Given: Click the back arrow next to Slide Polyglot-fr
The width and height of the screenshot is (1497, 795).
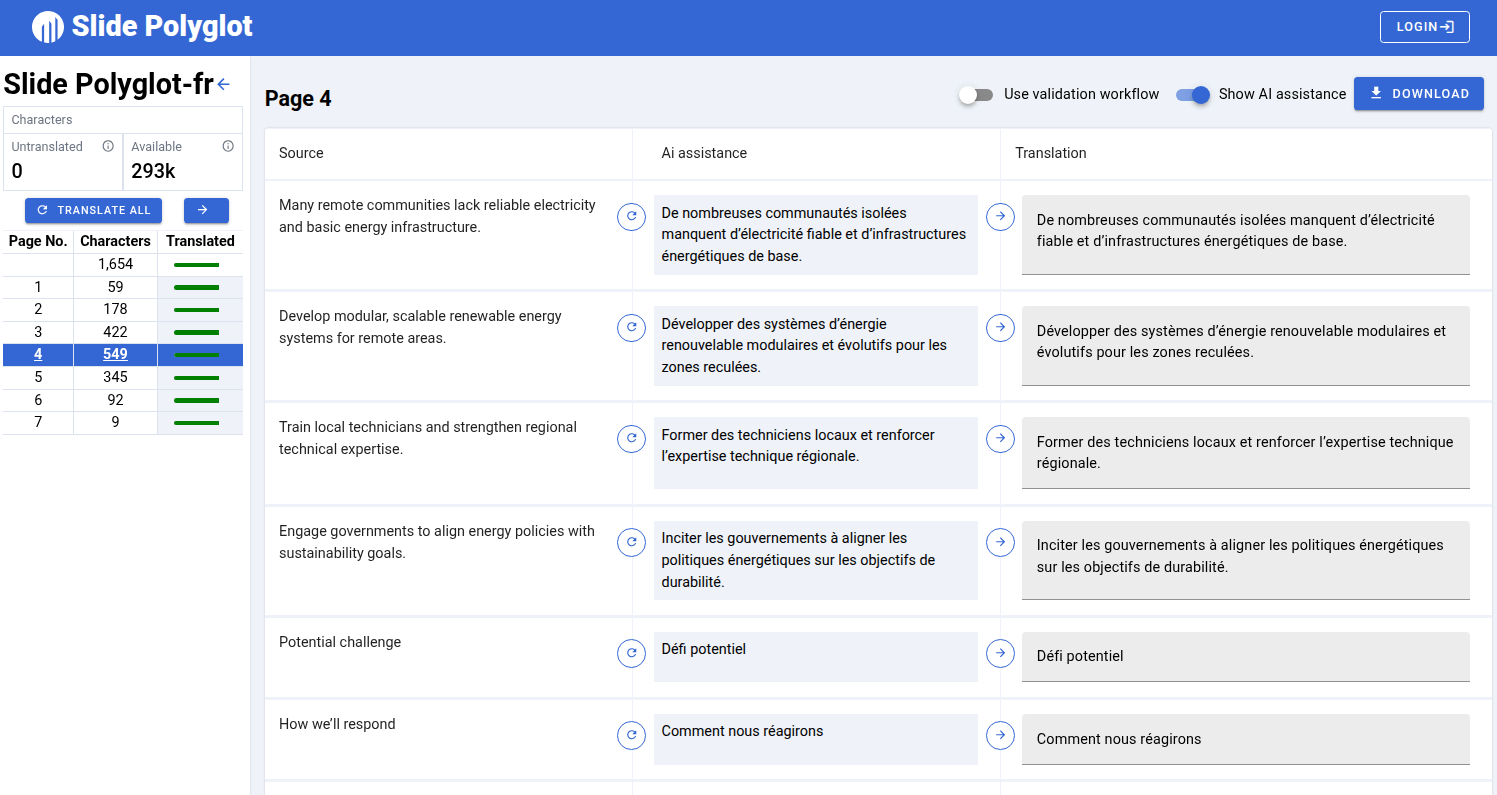Looking at the screenshot, I should (x=223, y=85).
